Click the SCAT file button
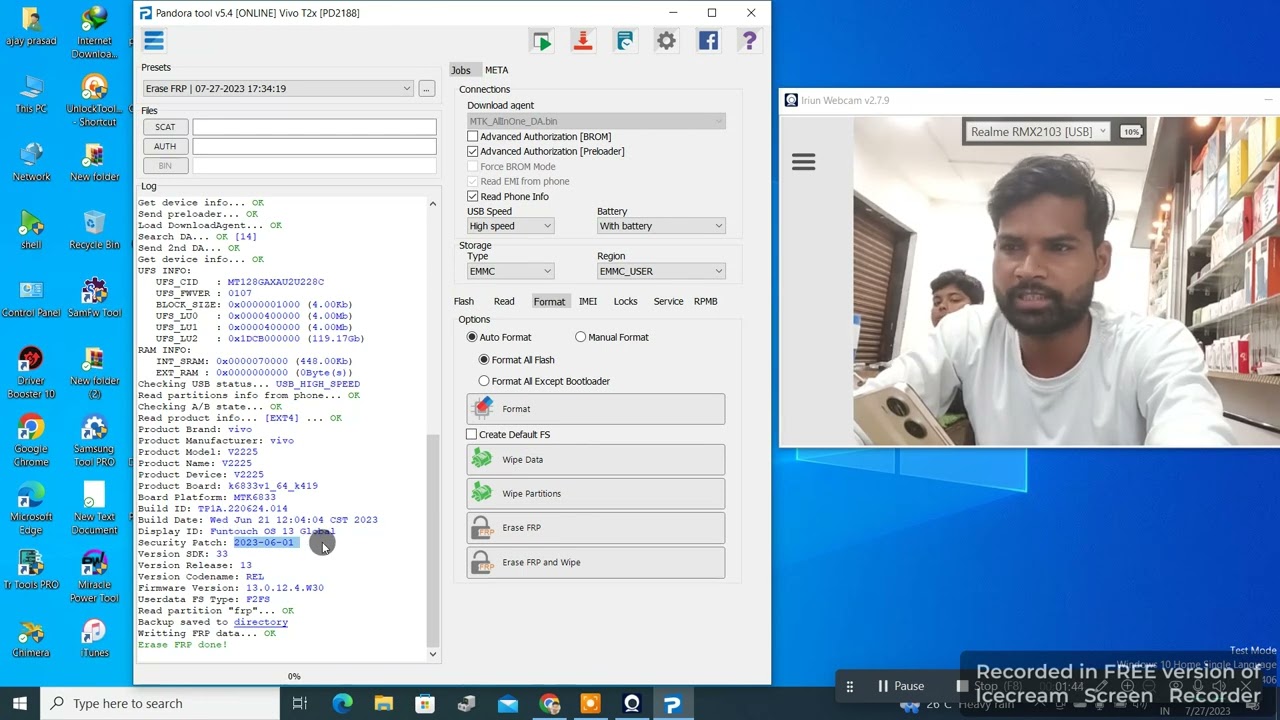Image resolution: width=1280 pixels, height=720 pixels. (165, 127)
